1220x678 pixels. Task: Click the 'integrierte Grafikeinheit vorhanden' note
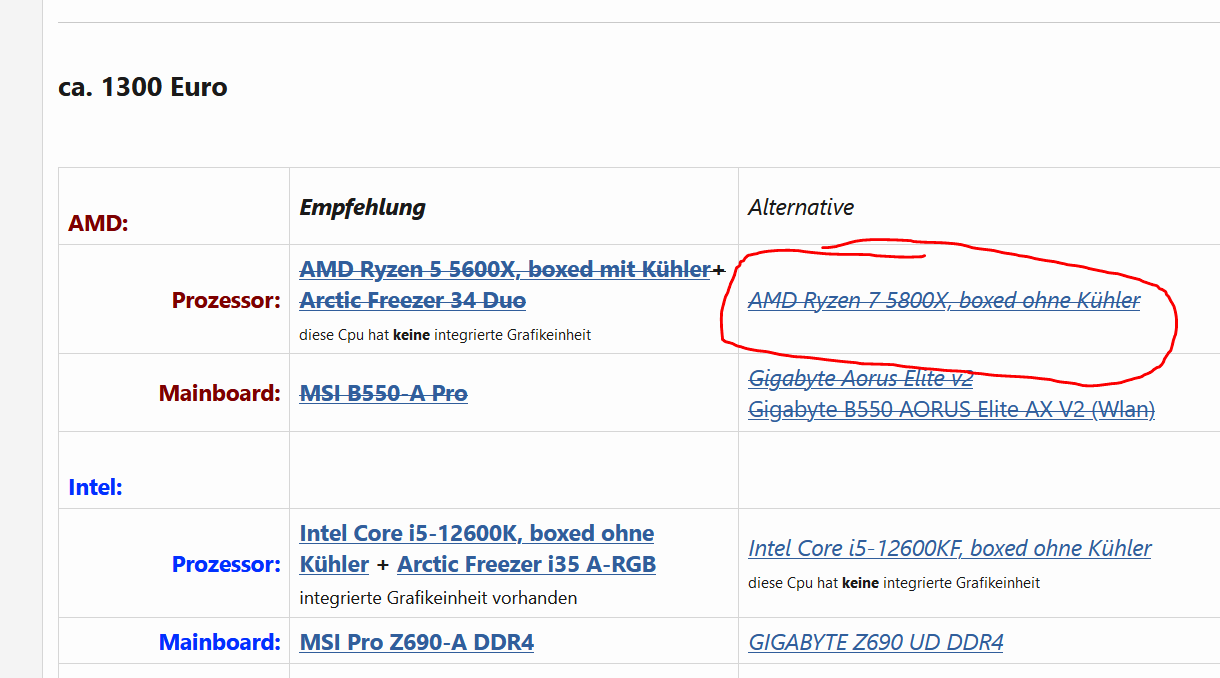pyautogui.click(x=438, y=598)
